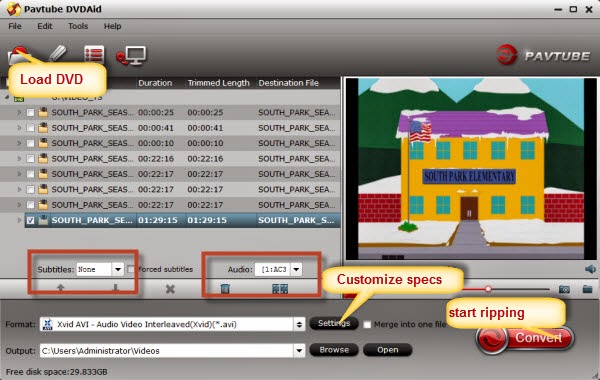The width and height of the screenshot is (600, 380).
Task: Uncheck the 01:29:15 title checkbox
Action: point(30,220)
